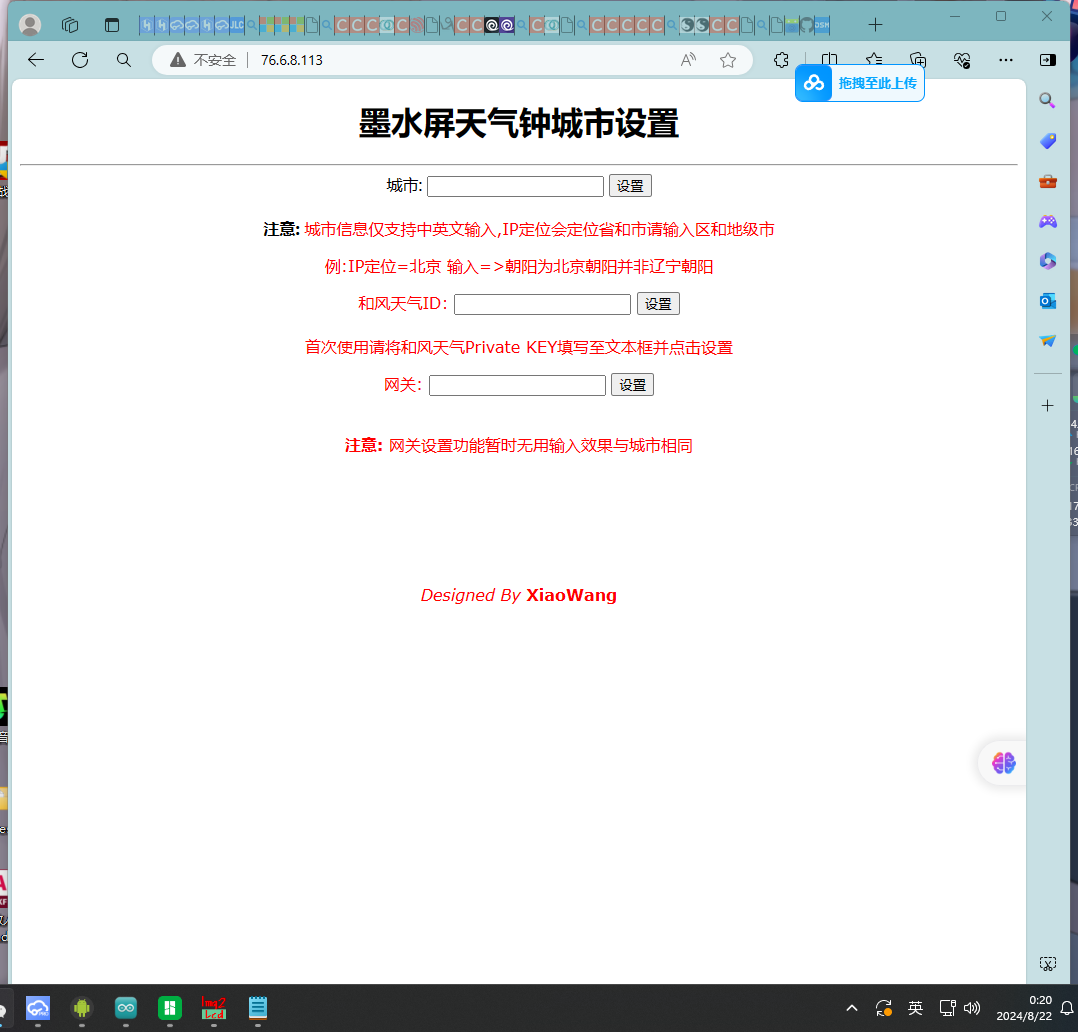Add this page to favorites with star icon

[728, 60]
